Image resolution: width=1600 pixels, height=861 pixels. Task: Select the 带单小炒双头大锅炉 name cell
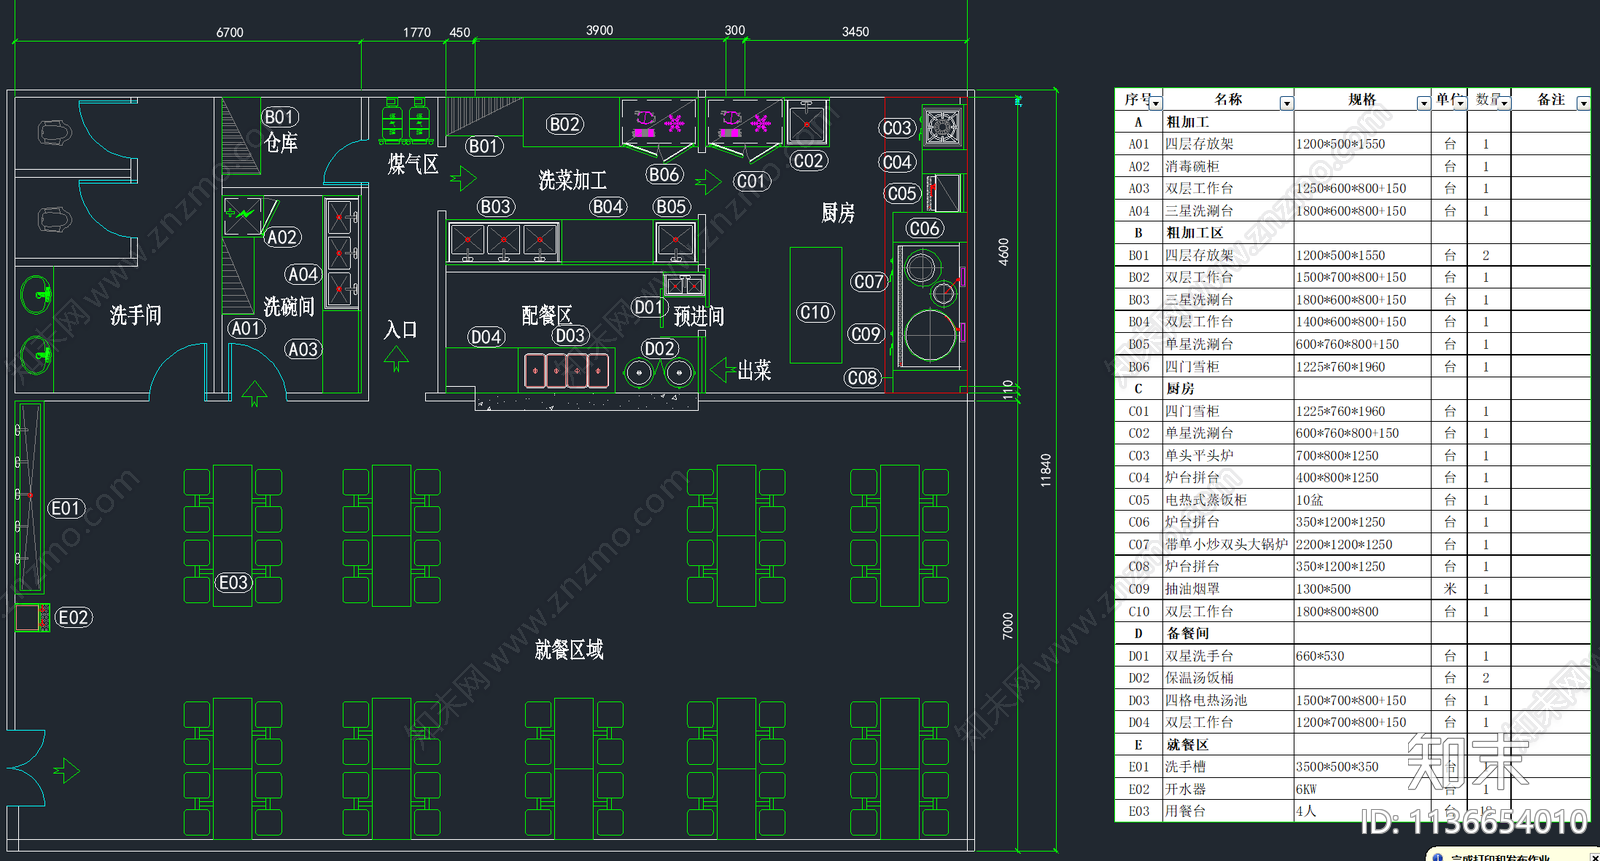click(x=1228, y=544)
